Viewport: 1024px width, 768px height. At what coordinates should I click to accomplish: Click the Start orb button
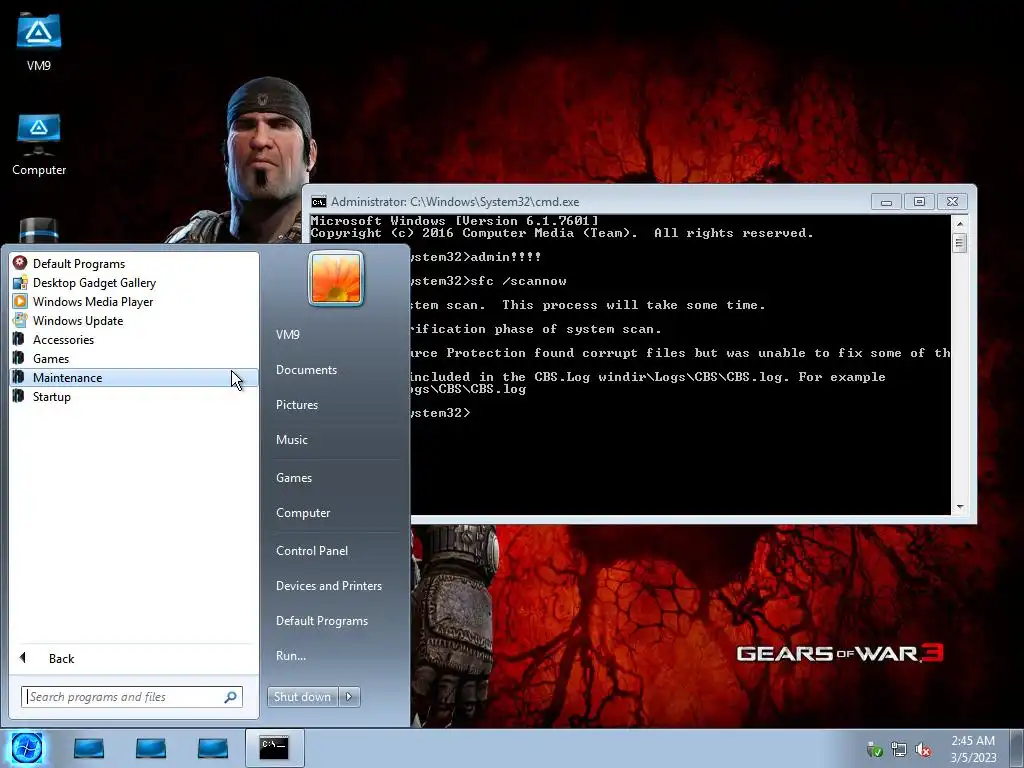coord(26,748)
